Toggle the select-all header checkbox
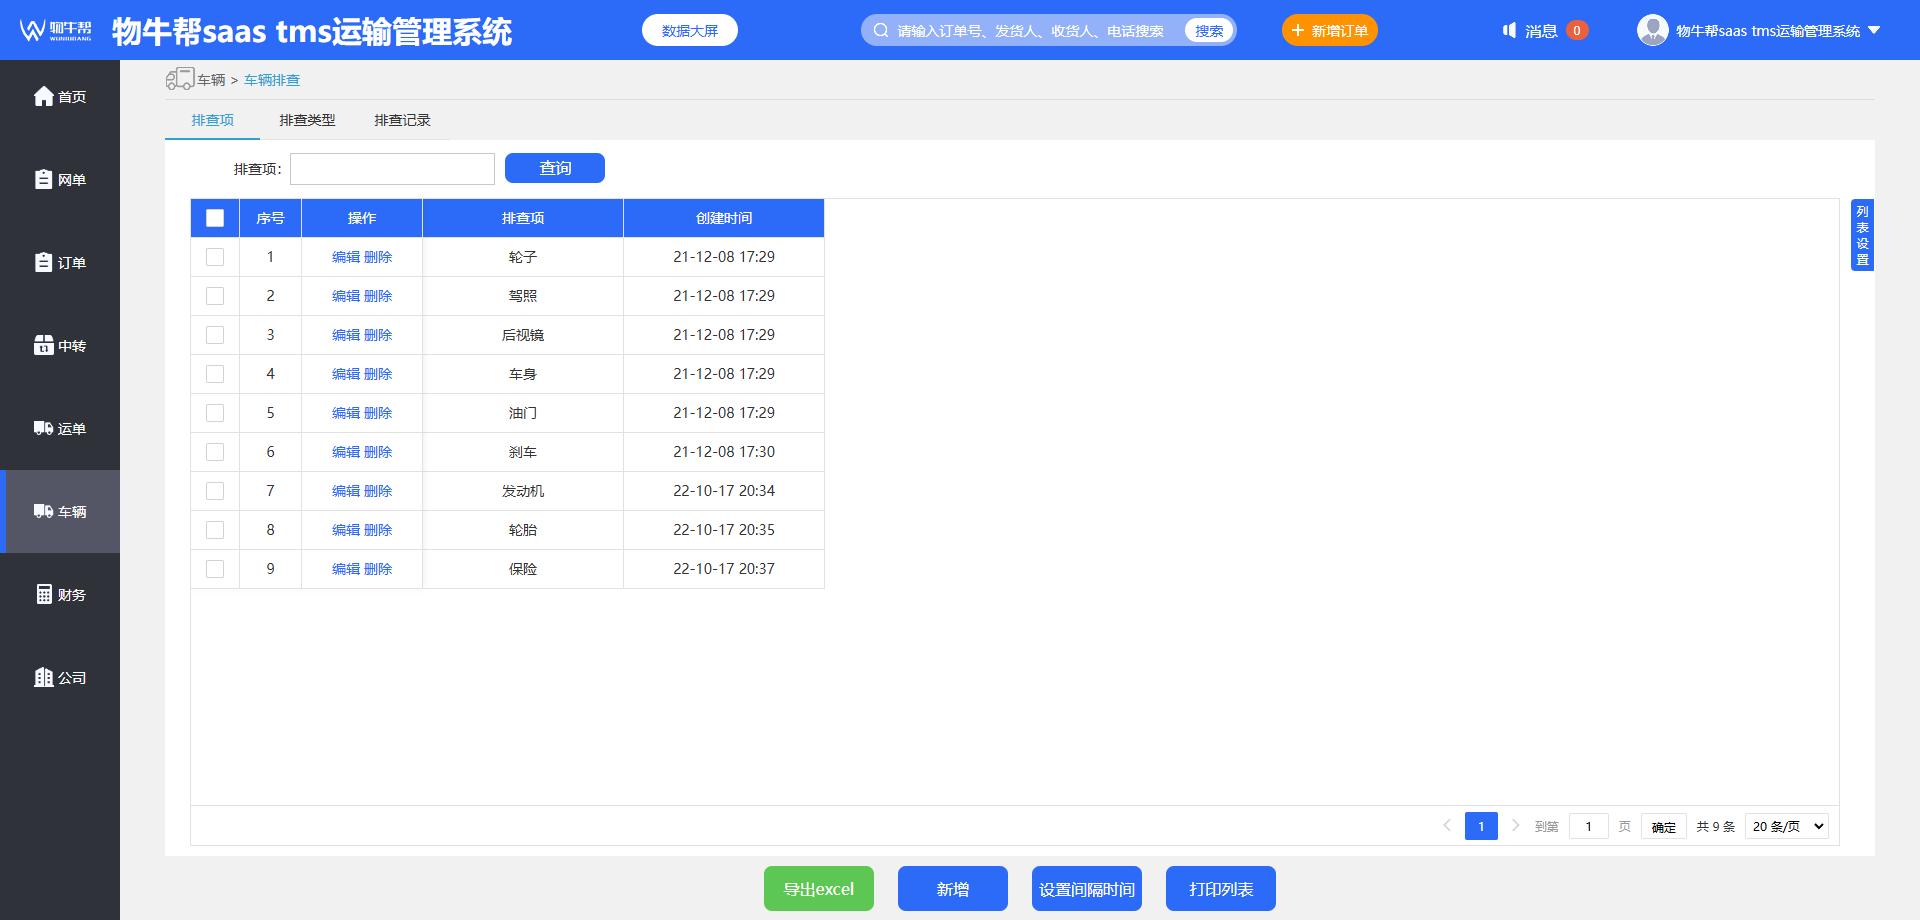This screenshot has width=1920, height=920. coord(215,218)
